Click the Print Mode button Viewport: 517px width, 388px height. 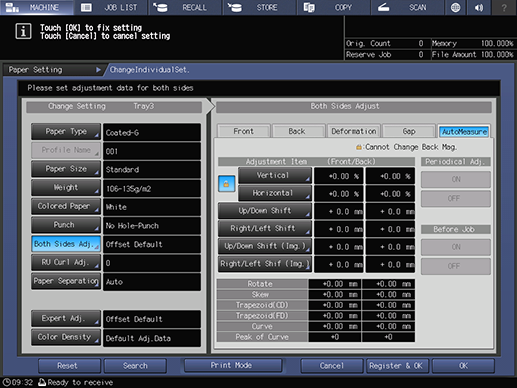click(233, 365)
